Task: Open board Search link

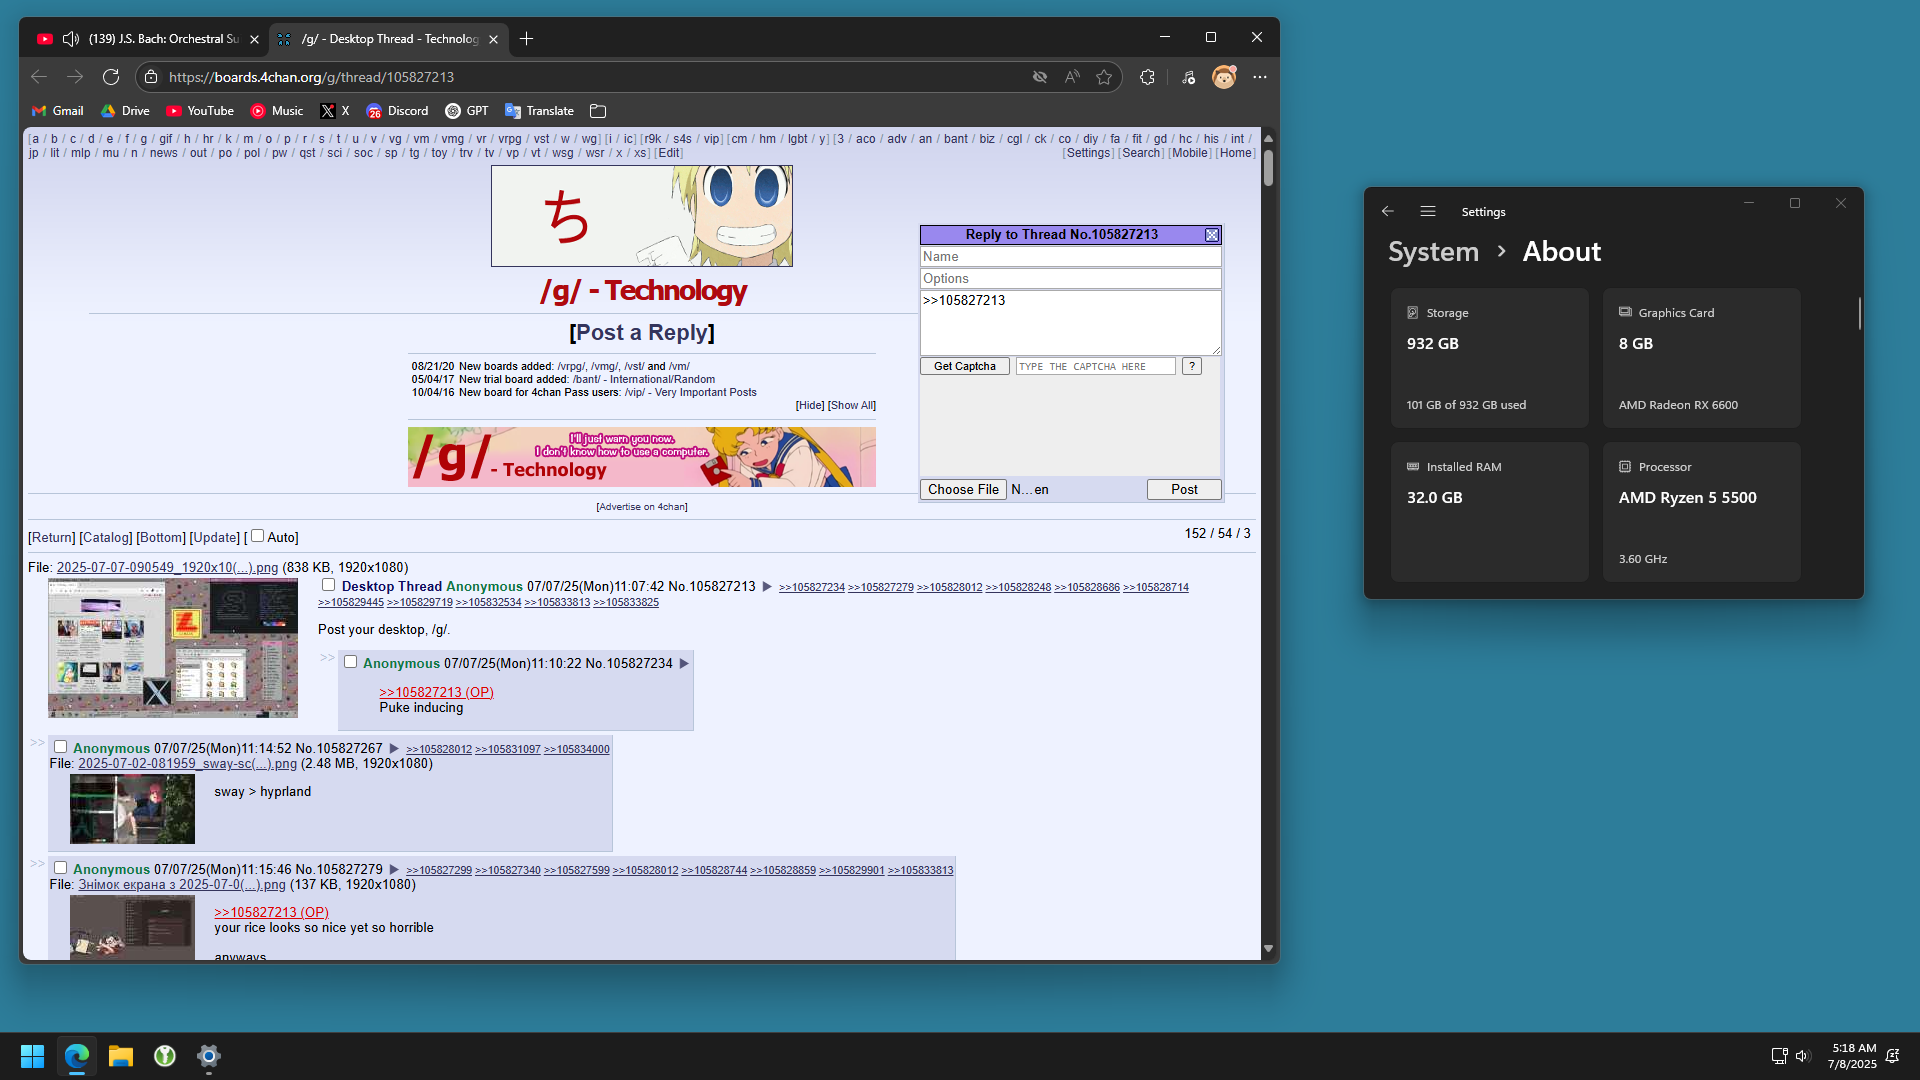Action: tap(1141, 153)
